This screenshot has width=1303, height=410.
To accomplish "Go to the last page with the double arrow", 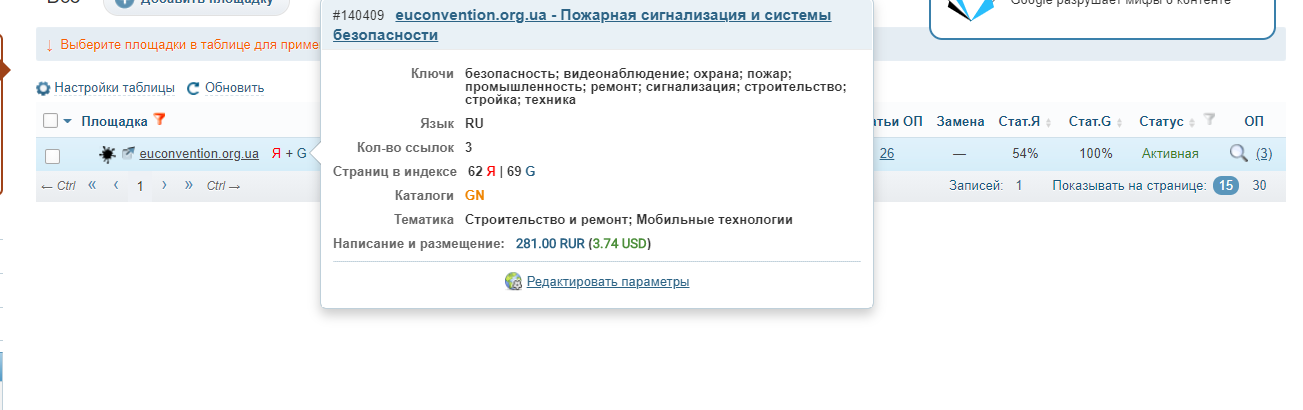I will (x=188, y=186).
